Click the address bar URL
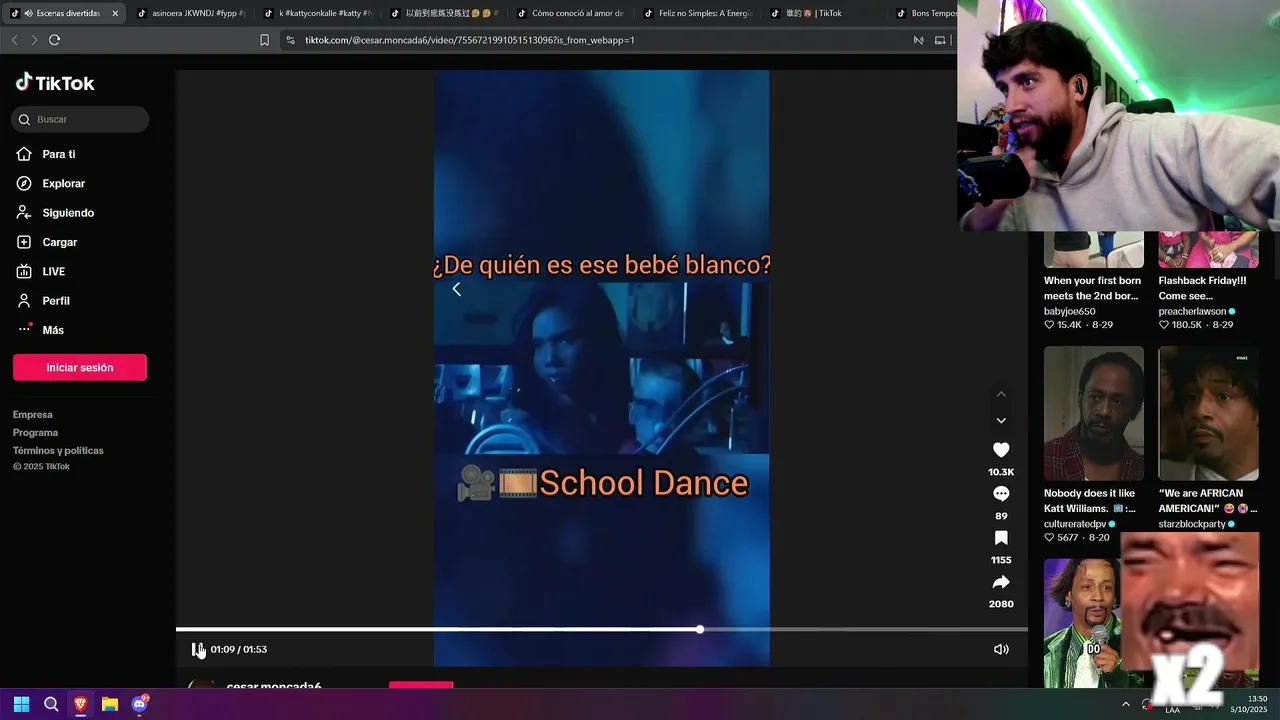The image size is (1280, 720). tap(470, 40)
